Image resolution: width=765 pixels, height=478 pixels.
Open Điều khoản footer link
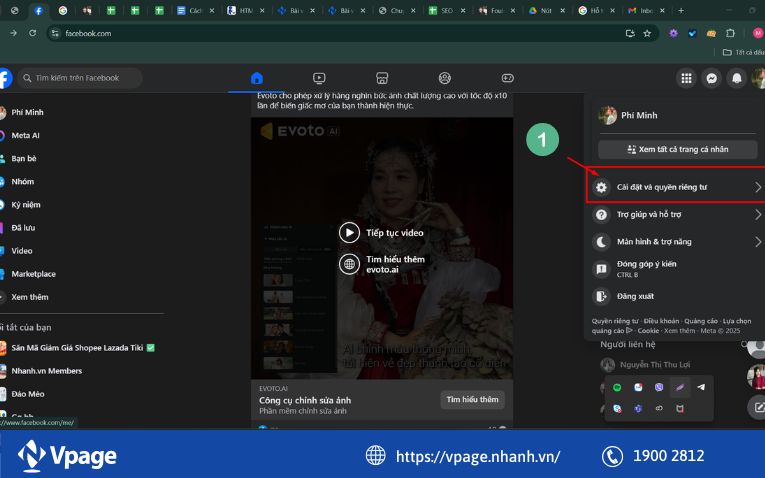tap(661, 321)
